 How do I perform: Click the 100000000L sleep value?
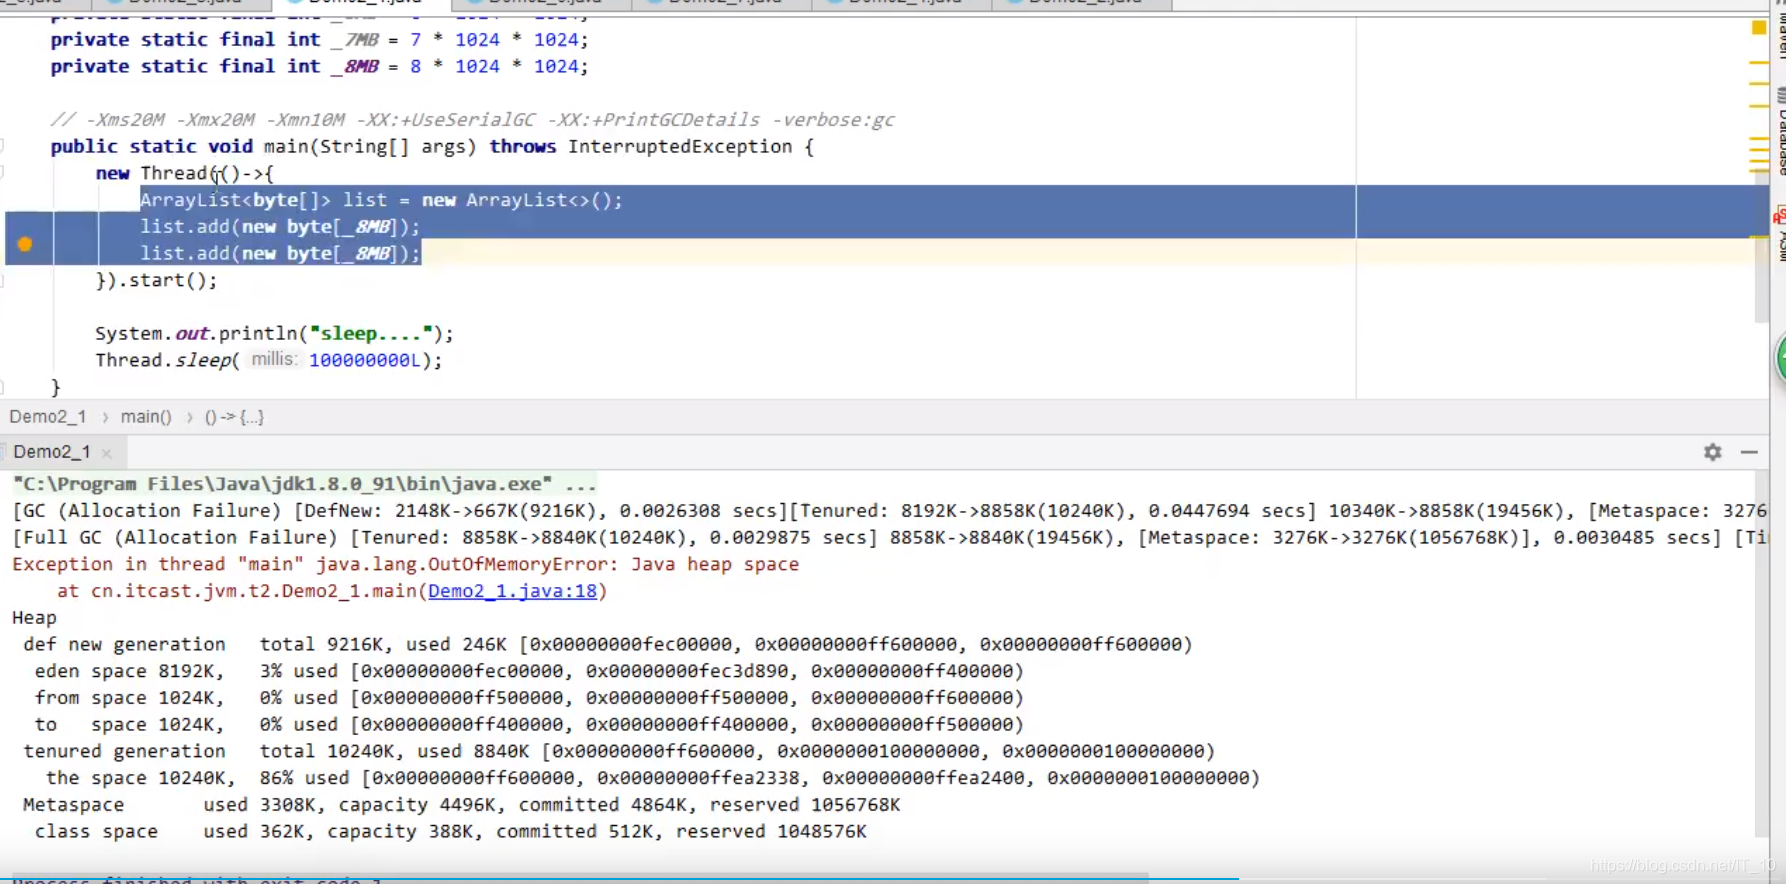point(365,360)
